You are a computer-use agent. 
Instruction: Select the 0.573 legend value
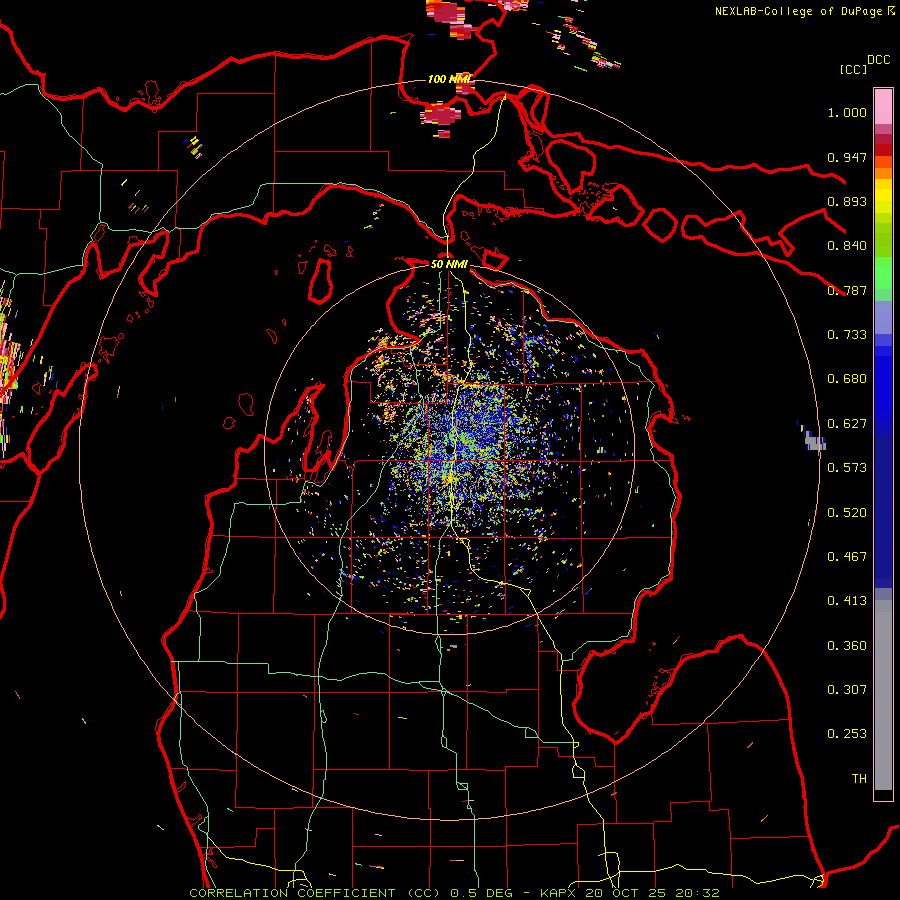[847, 468]
